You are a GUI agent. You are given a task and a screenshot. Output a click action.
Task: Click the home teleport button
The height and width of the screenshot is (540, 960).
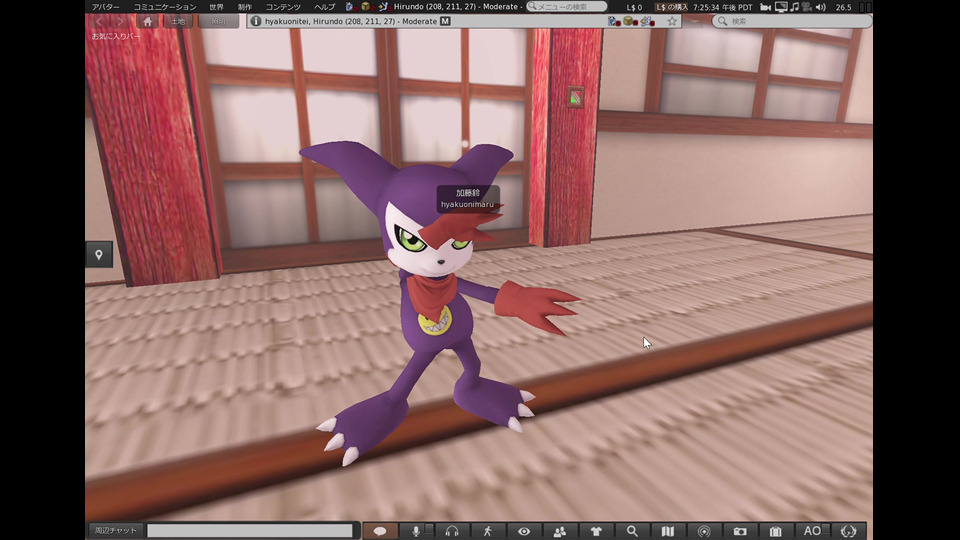(x=147, y=21)
